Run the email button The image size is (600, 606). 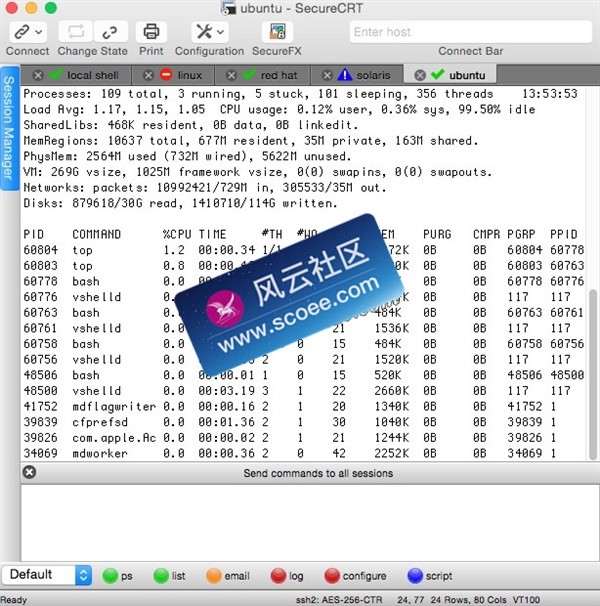228,576
